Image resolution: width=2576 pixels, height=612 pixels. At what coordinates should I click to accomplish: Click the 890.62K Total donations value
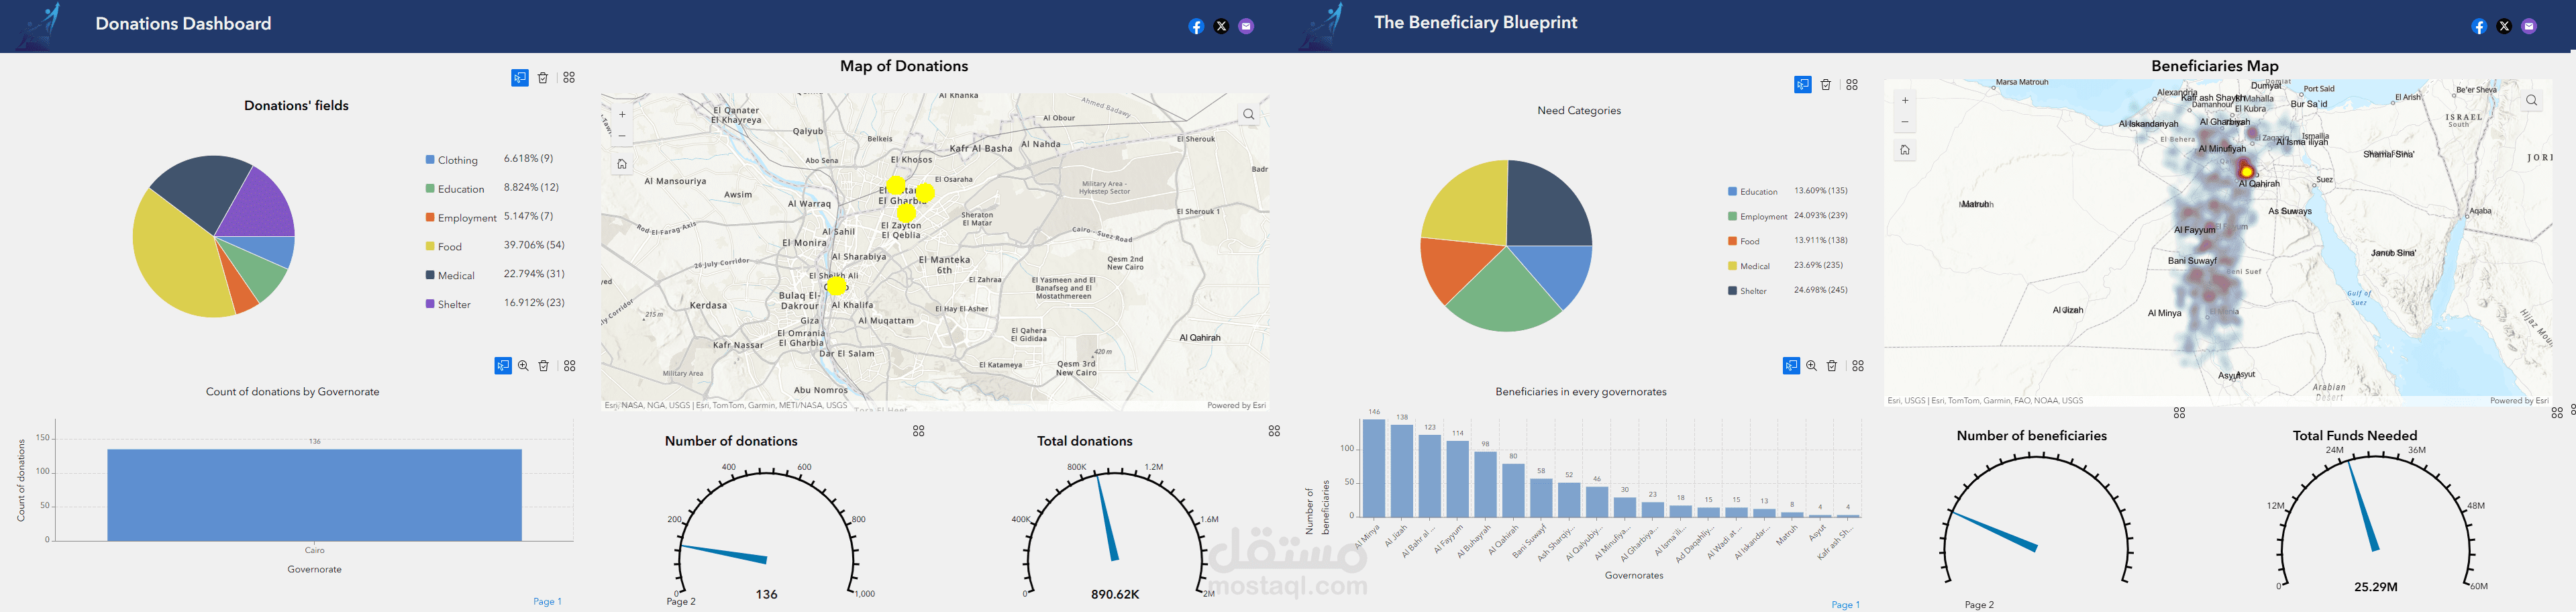(1115, 594)
